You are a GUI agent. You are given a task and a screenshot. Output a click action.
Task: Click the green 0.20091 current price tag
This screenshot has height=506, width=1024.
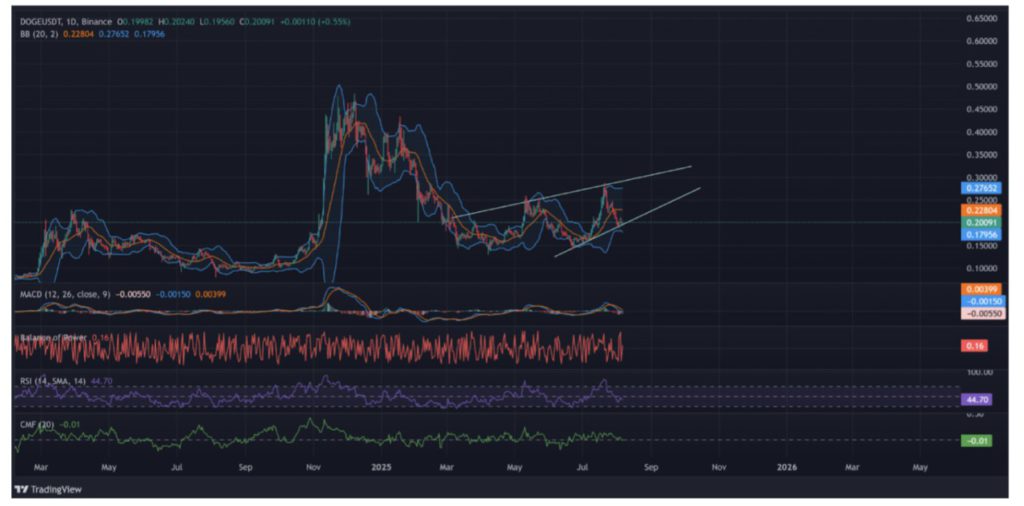click(976, 222)
